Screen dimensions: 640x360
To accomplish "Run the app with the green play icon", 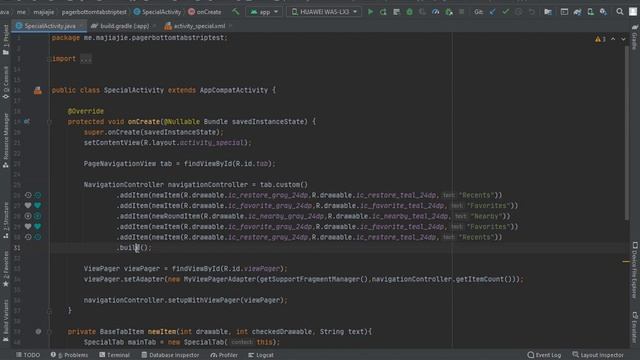I will tap(370, 12).
